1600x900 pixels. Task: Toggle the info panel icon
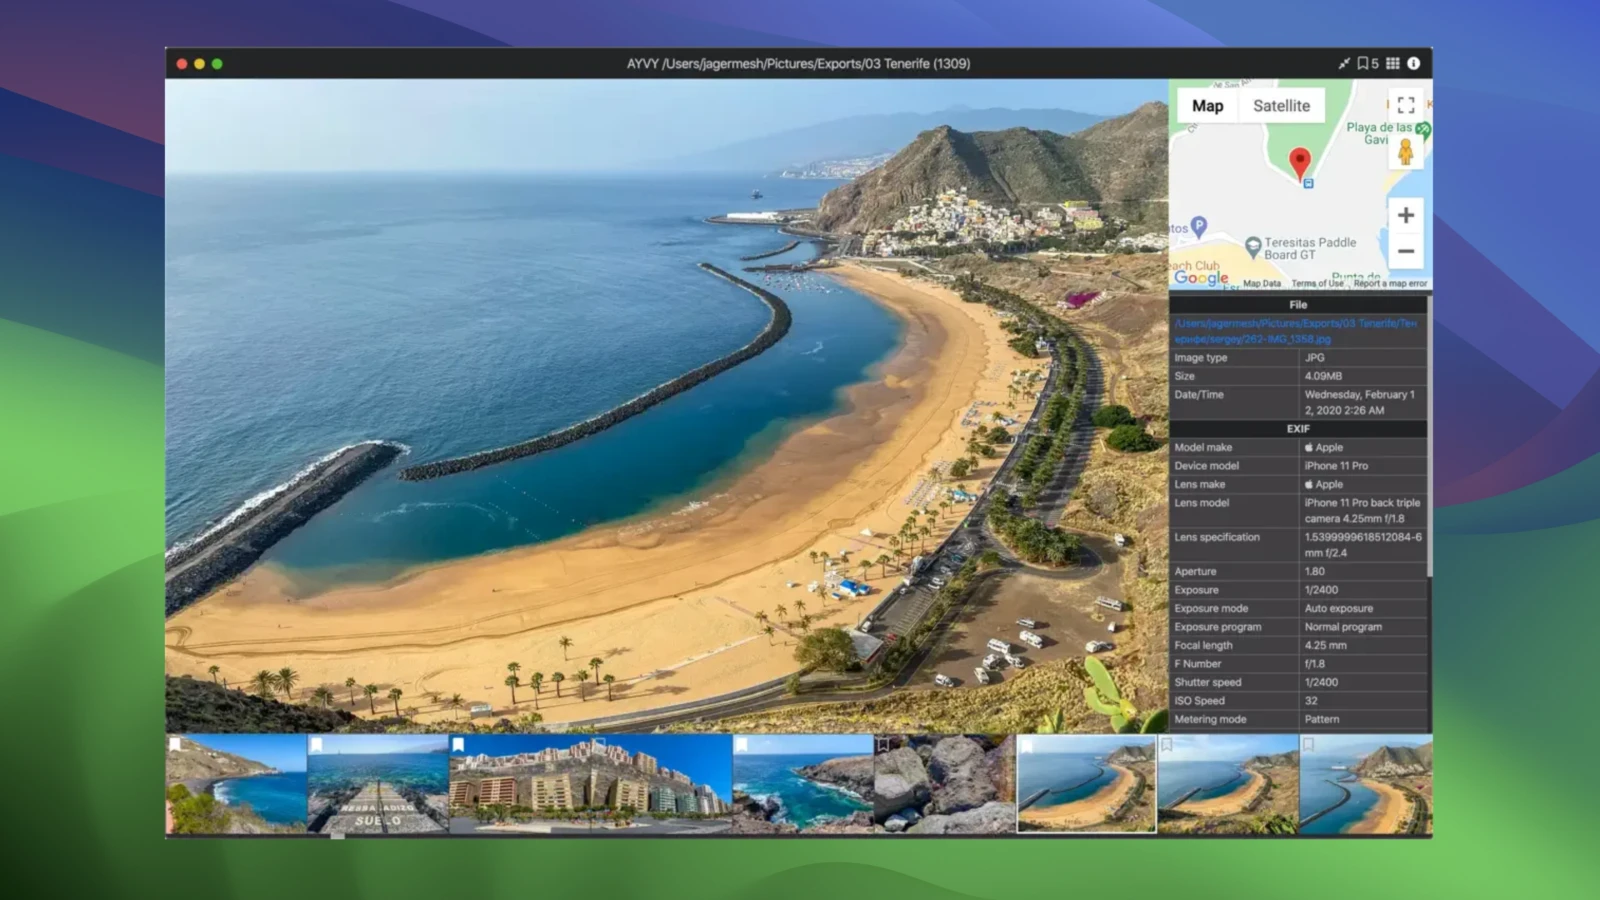point(1413,63)
